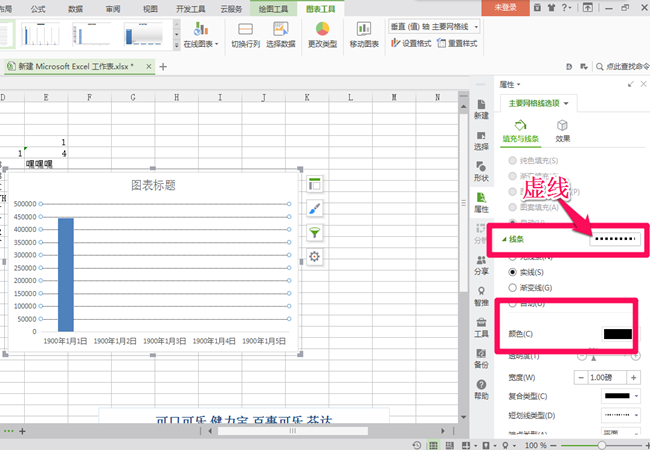Viewport: 650px width, 450px height.
Task: Click the Move Chart (移动图表) icon
Action: [x=364, y=29]
